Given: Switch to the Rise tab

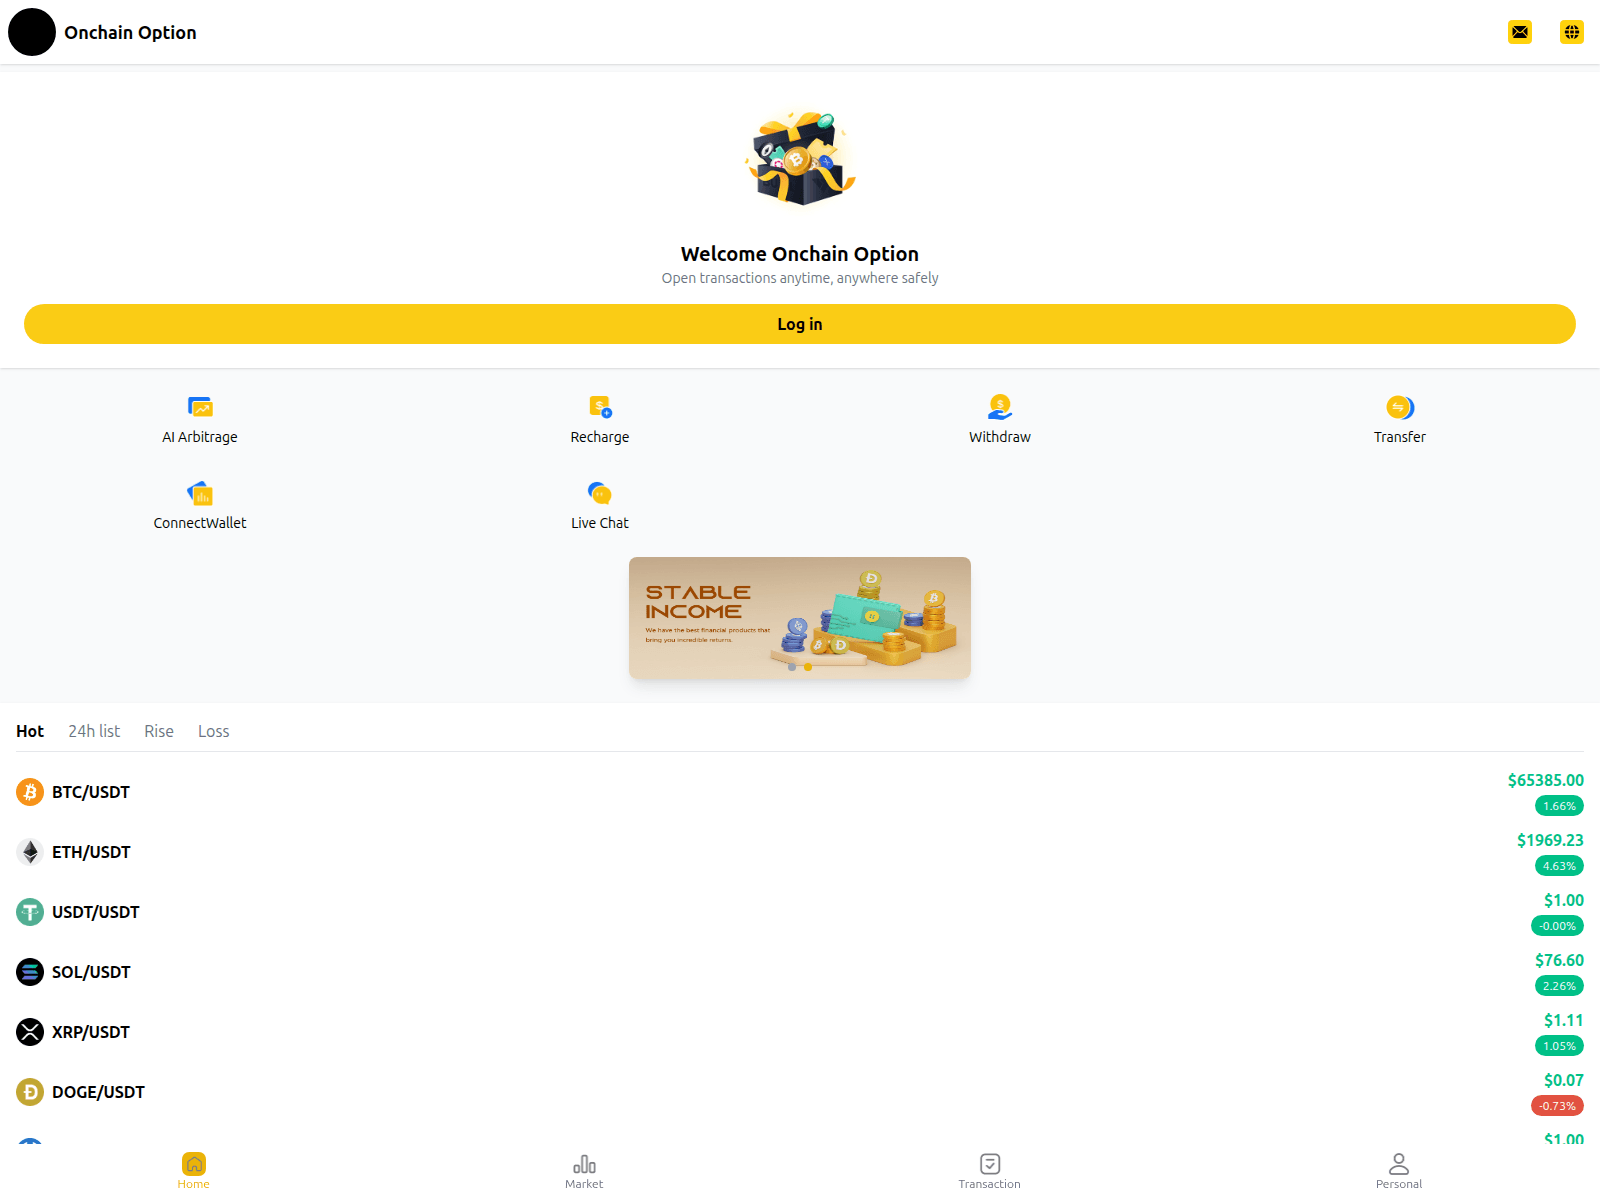Looking at the screenshot, I should (159, 731).
